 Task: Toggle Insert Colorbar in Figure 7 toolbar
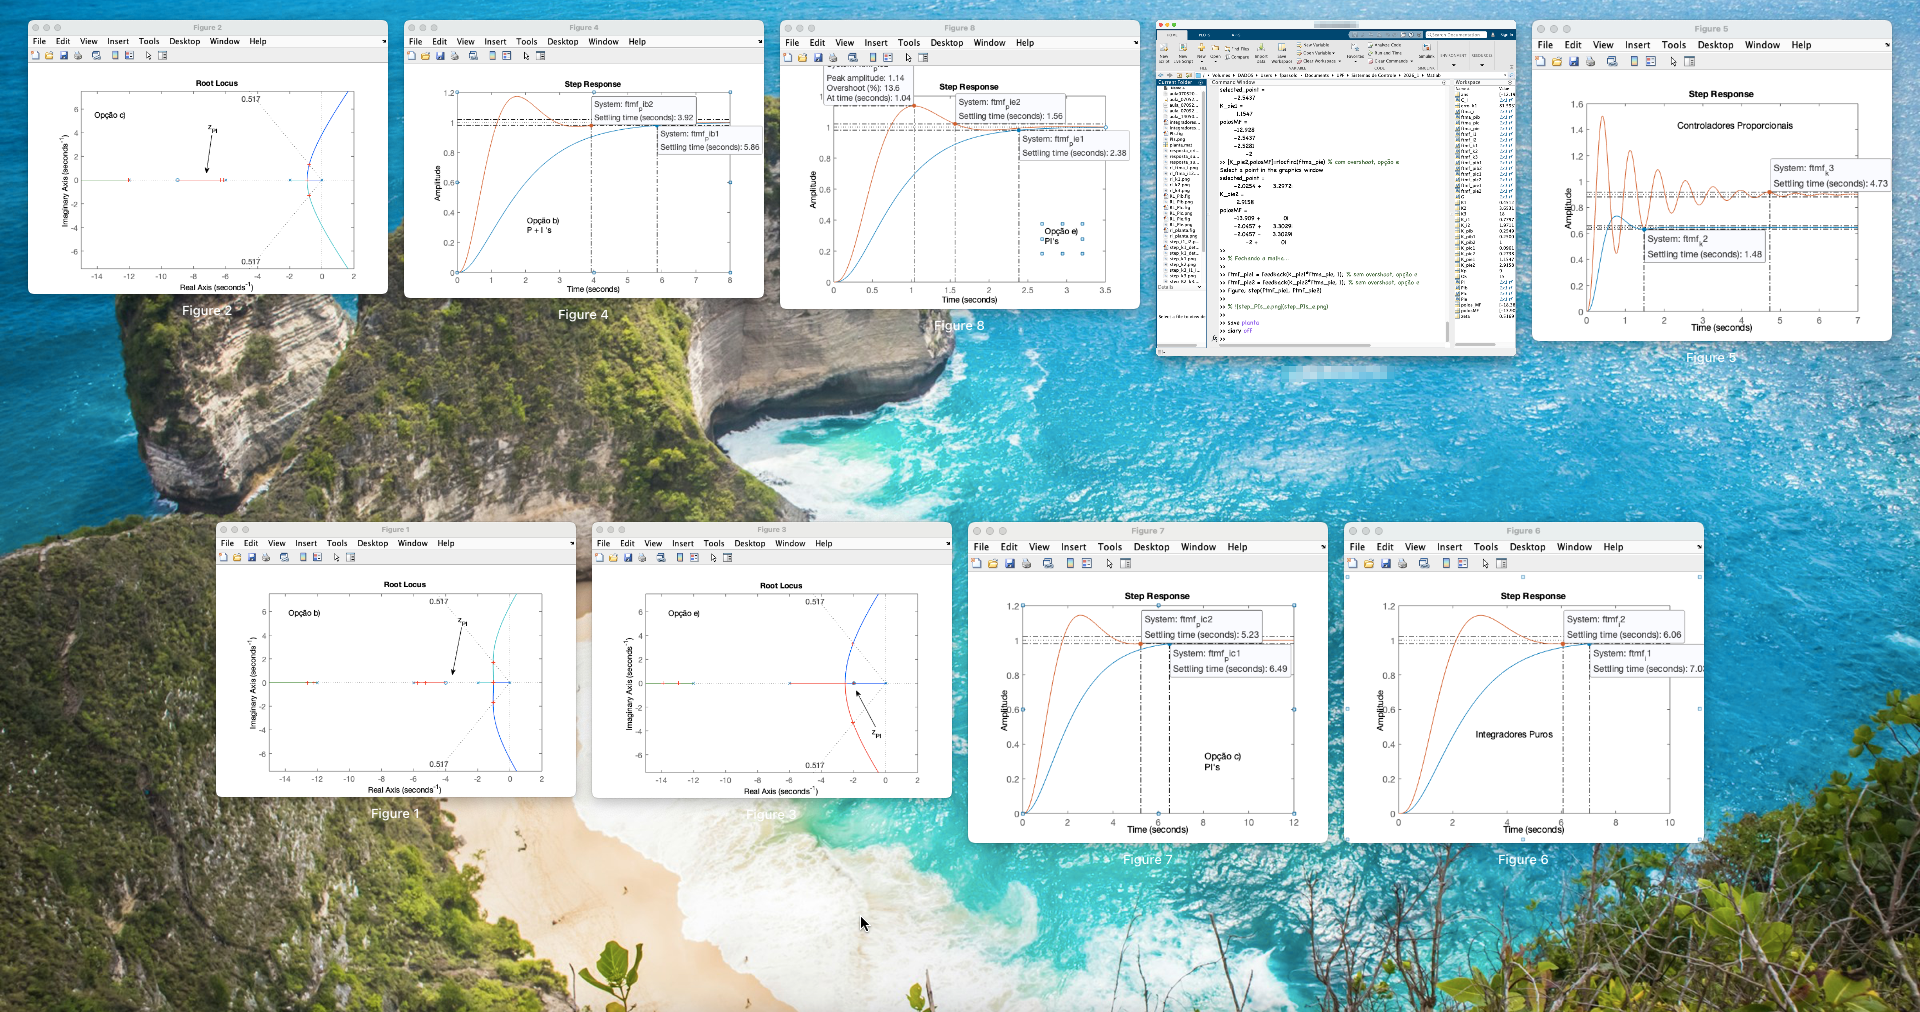(1070, 563)
